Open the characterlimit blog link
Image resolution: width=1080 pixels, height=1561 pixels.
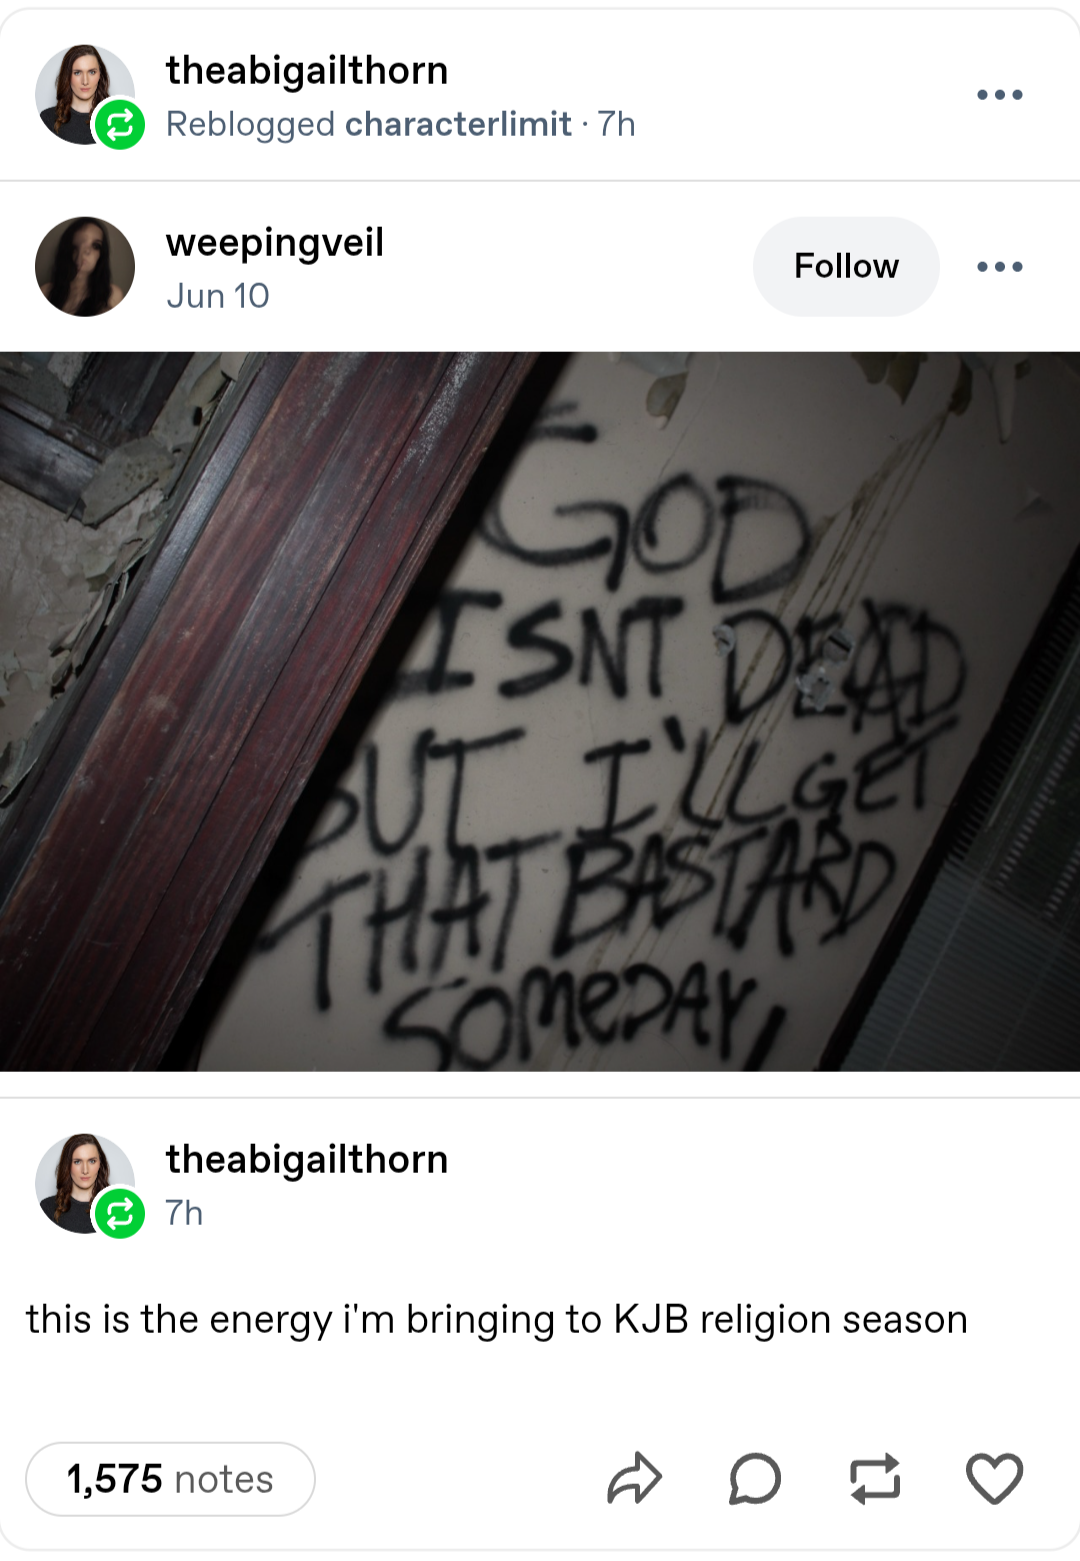click(458, 124)
